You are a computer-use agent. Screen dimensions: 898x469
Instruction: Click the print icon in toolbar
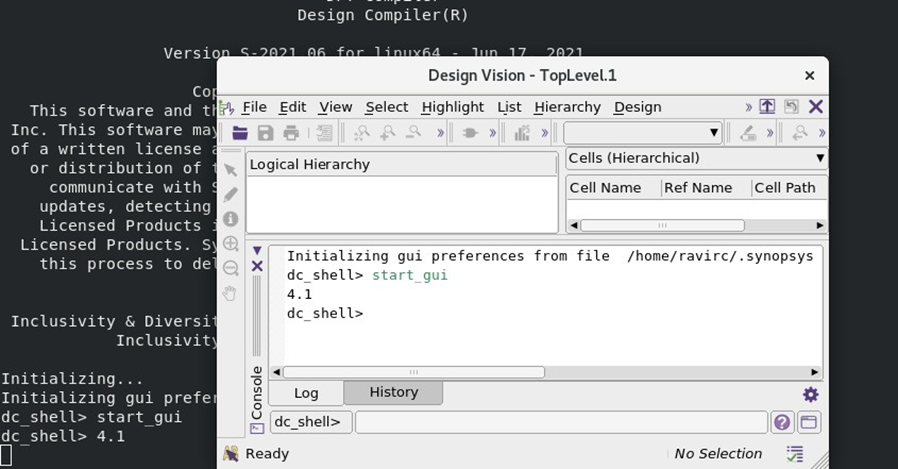coord(291,133)
